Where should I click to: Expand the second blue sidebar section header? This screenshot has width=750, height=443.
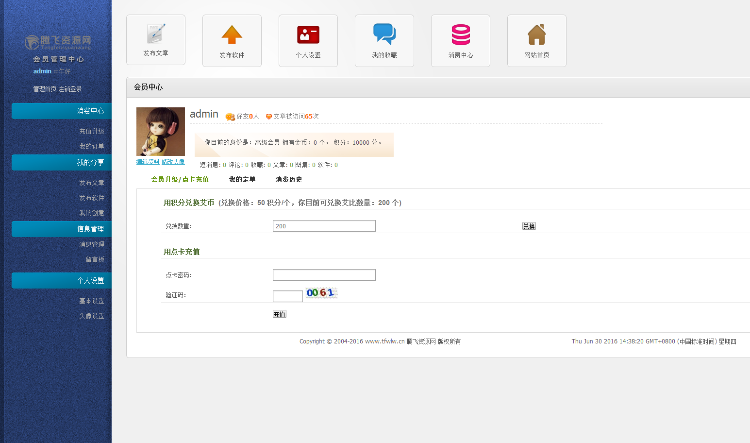coord(62,163)
